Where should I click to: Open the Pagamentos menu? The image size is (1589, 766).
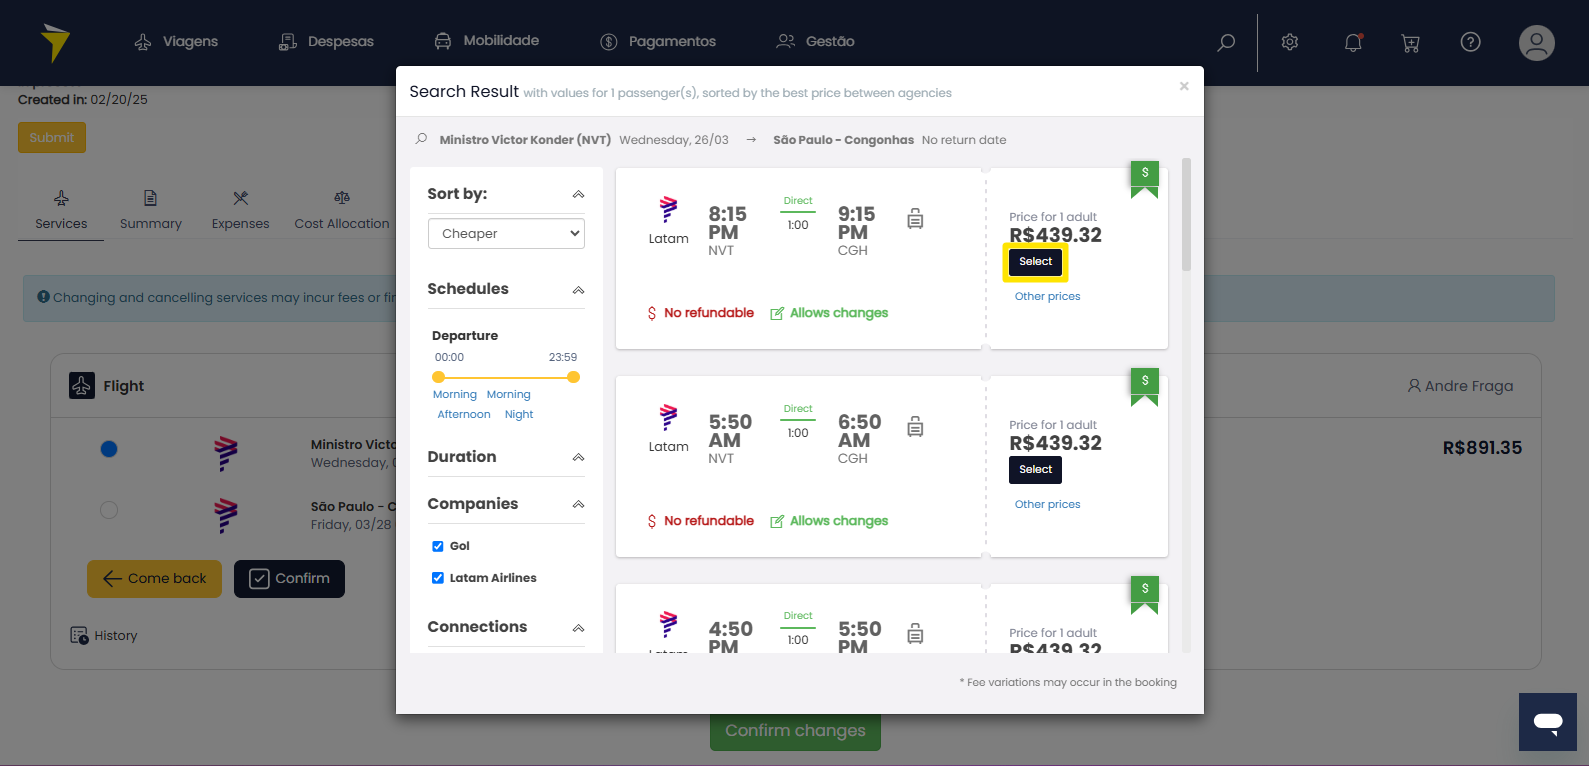point(658,41)
